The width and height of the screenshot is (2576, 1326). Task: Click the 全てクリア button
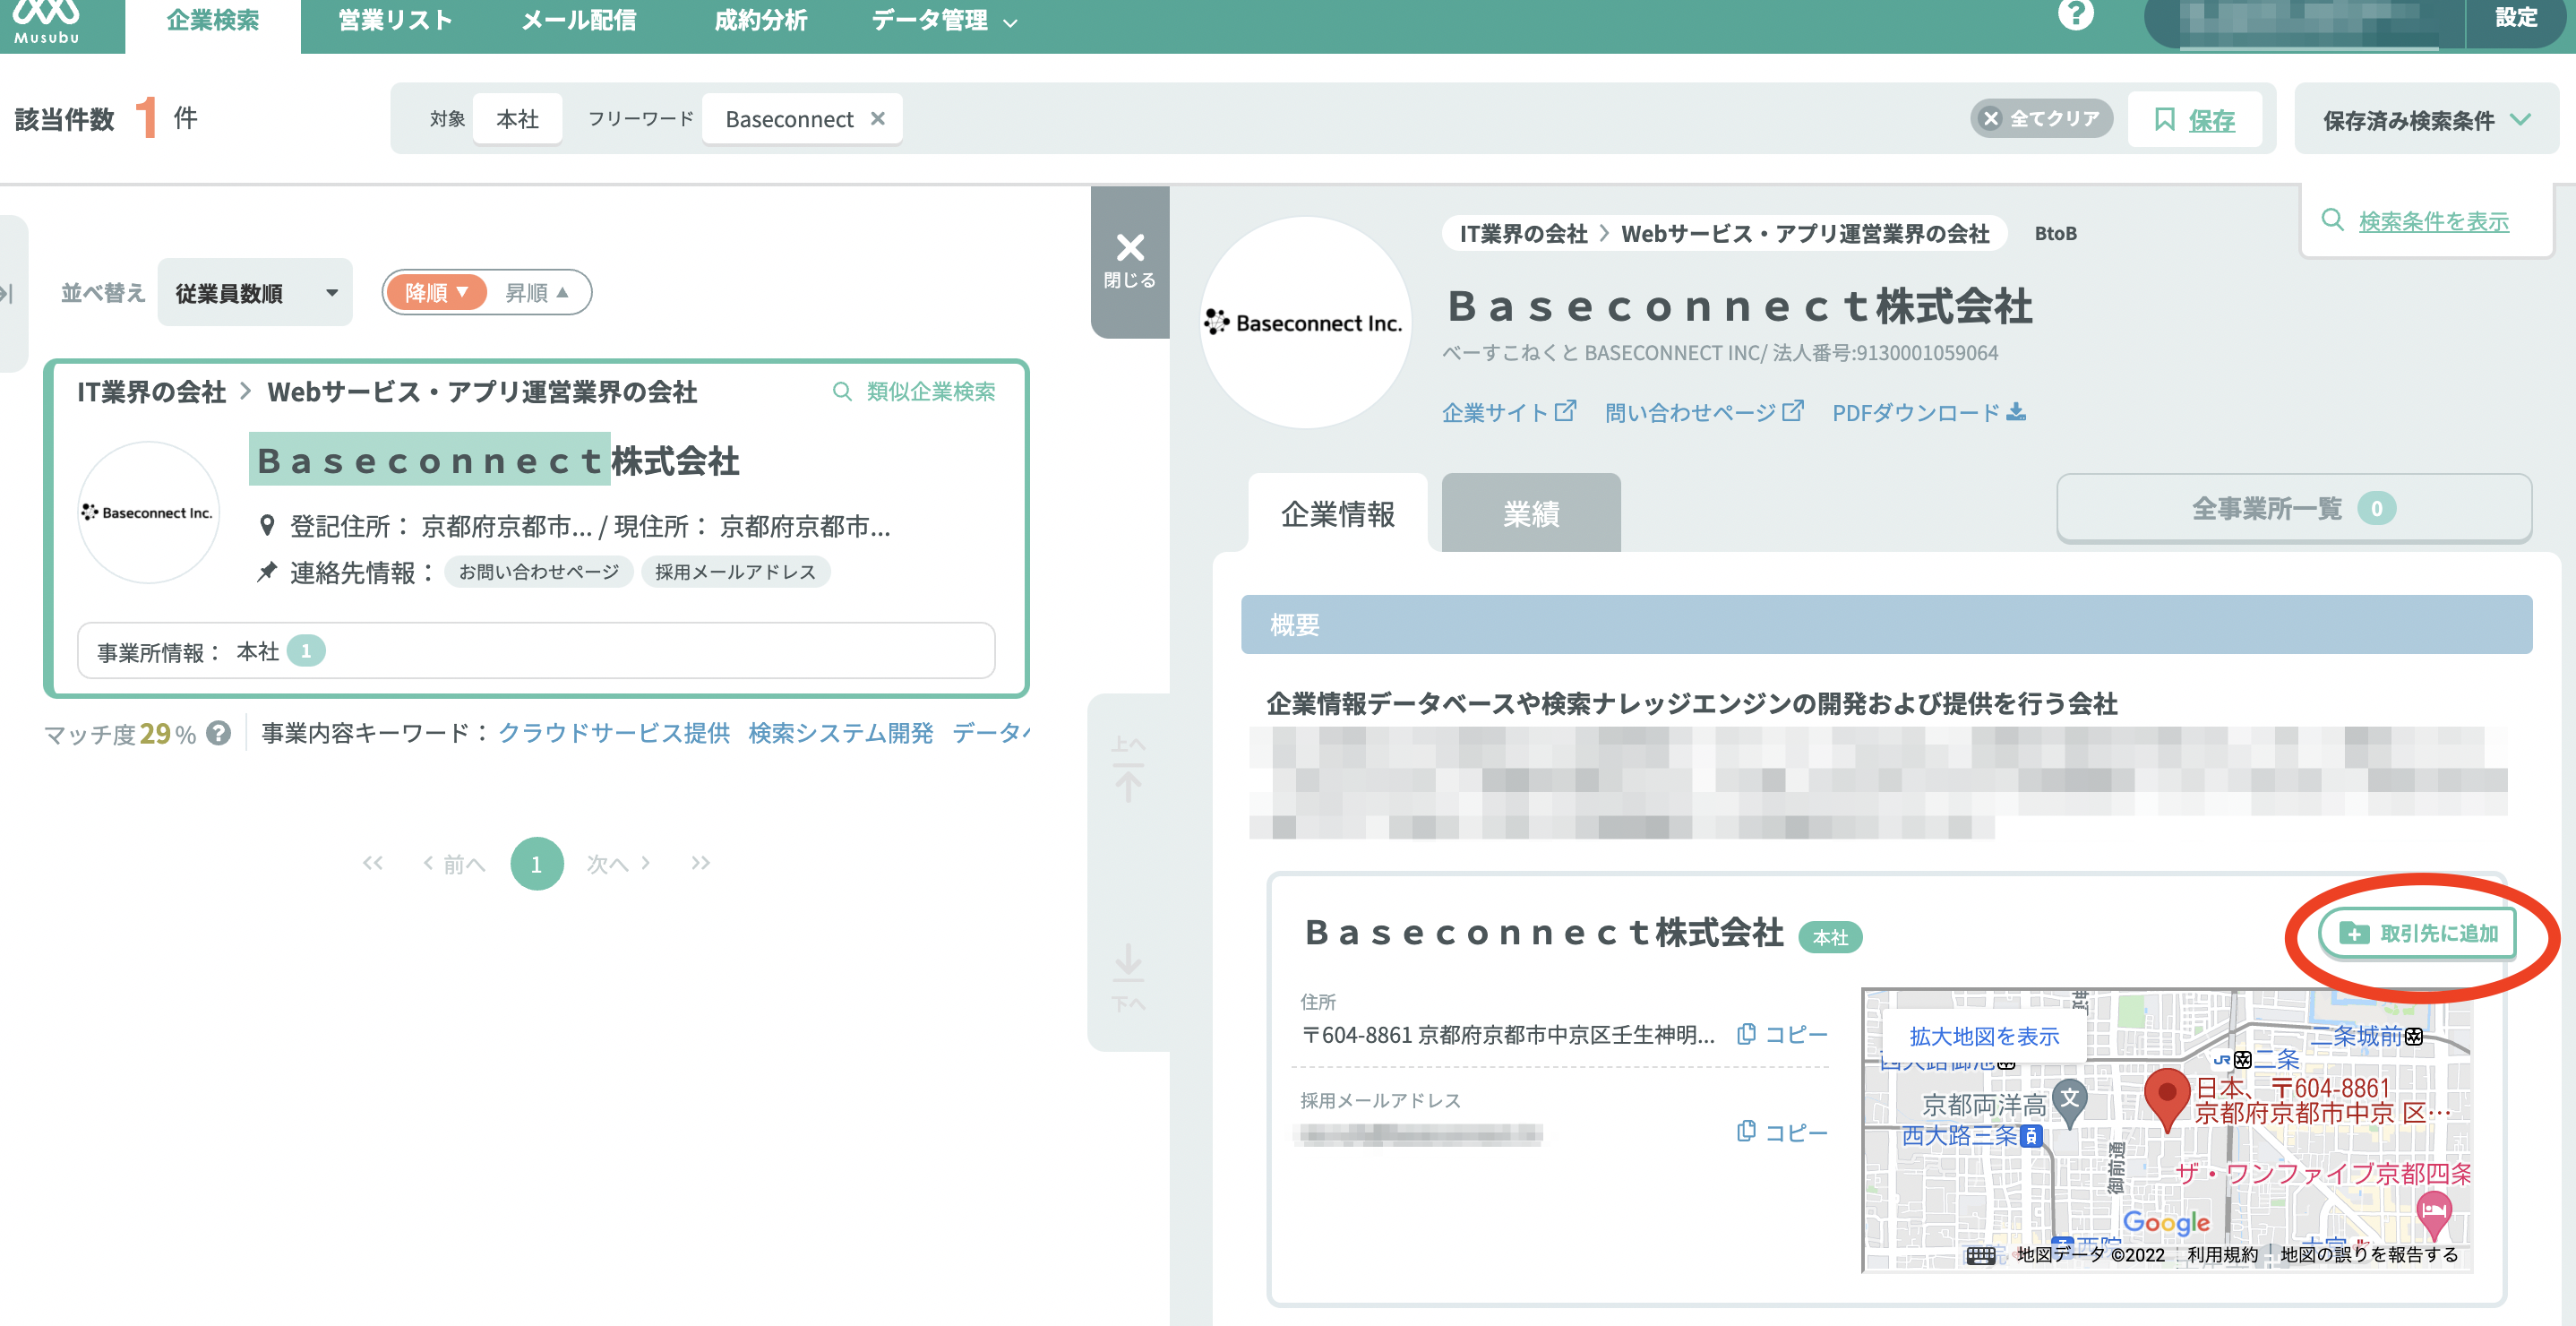(x=2041, y=118)
